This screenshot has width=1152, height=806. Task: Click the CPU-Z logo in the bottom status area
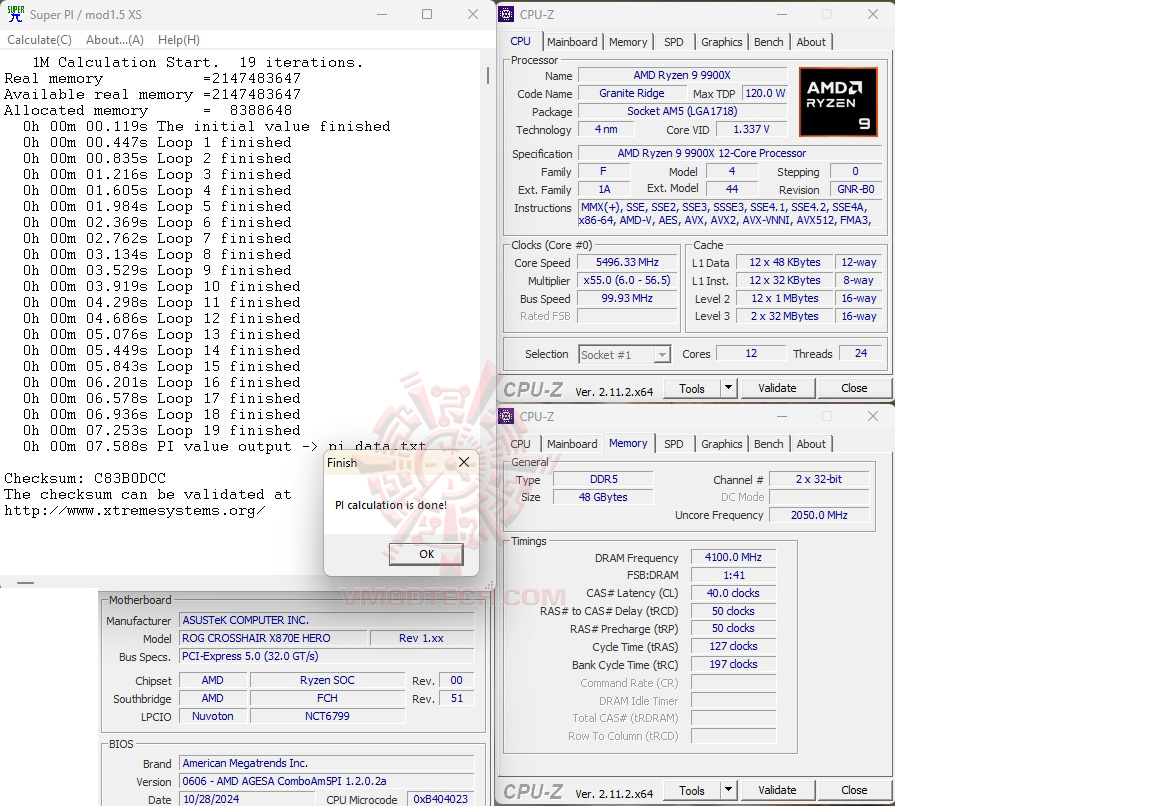tap(533, 790)
